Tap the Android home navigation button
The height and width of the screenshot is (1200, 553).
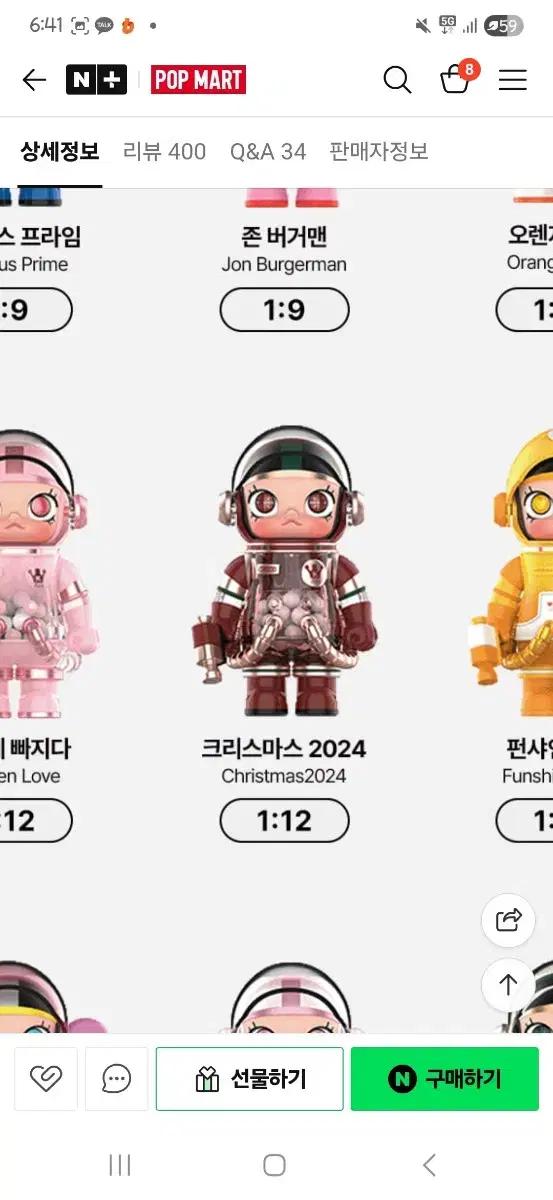coord(275,1165)
